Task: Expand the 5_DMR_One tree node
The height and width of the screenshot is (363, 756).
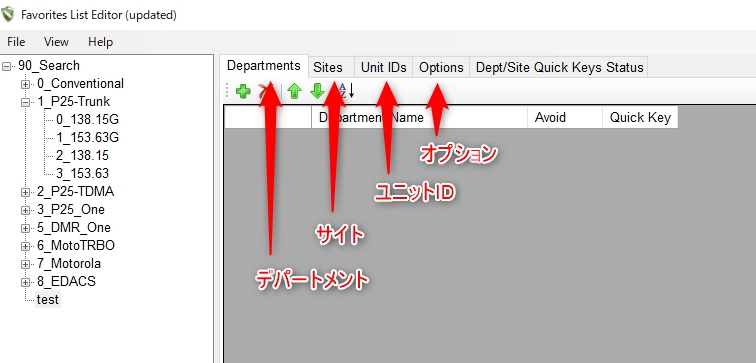Action: tap(25, 228)
